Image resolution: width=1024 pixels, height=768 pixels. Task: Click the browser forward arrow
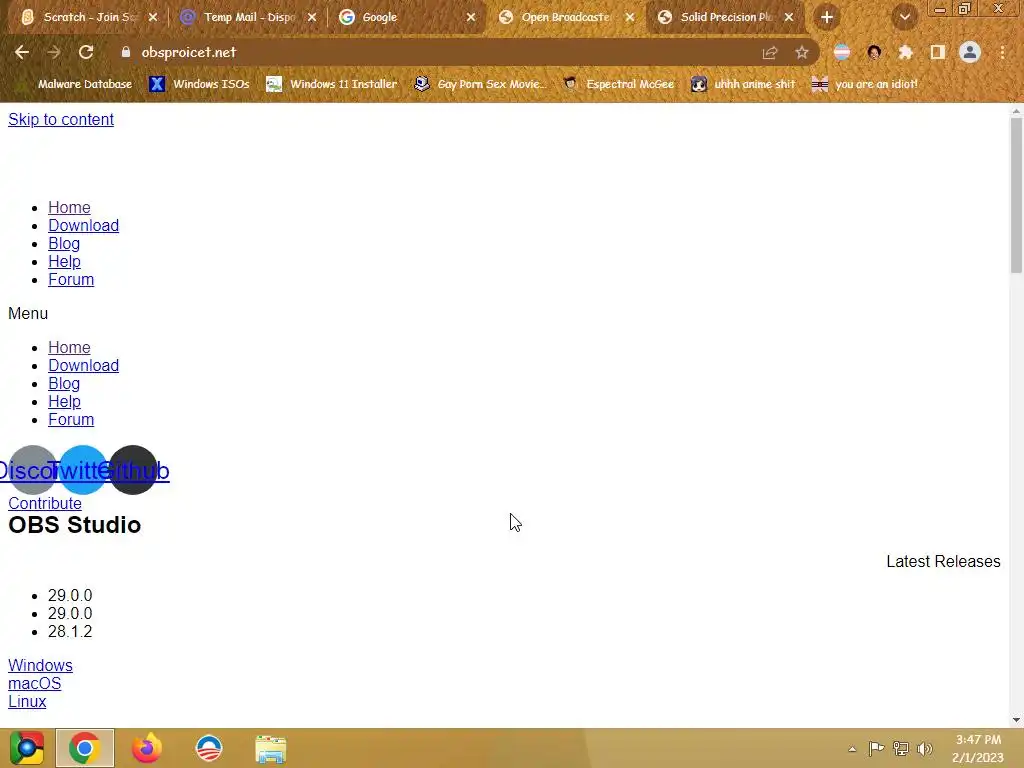pyautogui.click(x=54, y=52)
